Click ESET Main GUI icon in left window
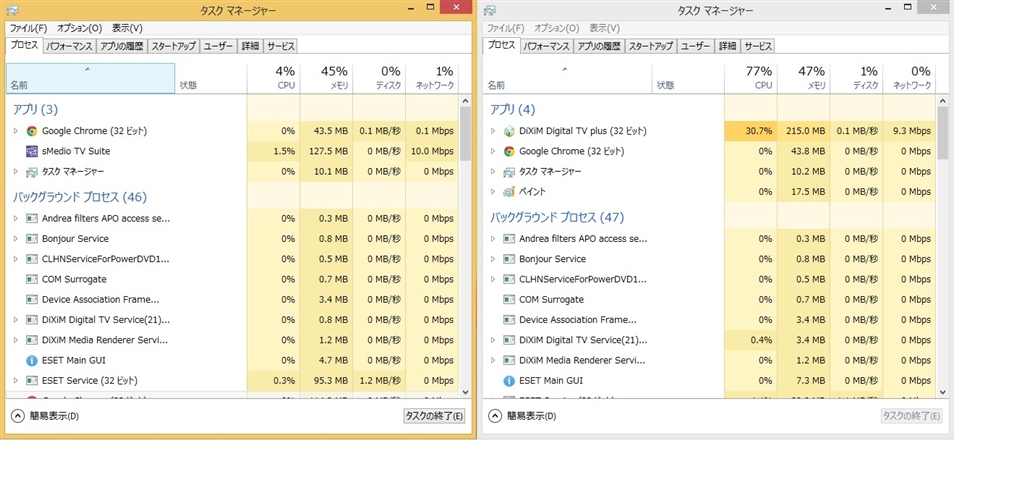The image size is (1024, 482). pyautogui.click(x=32, y=360)
